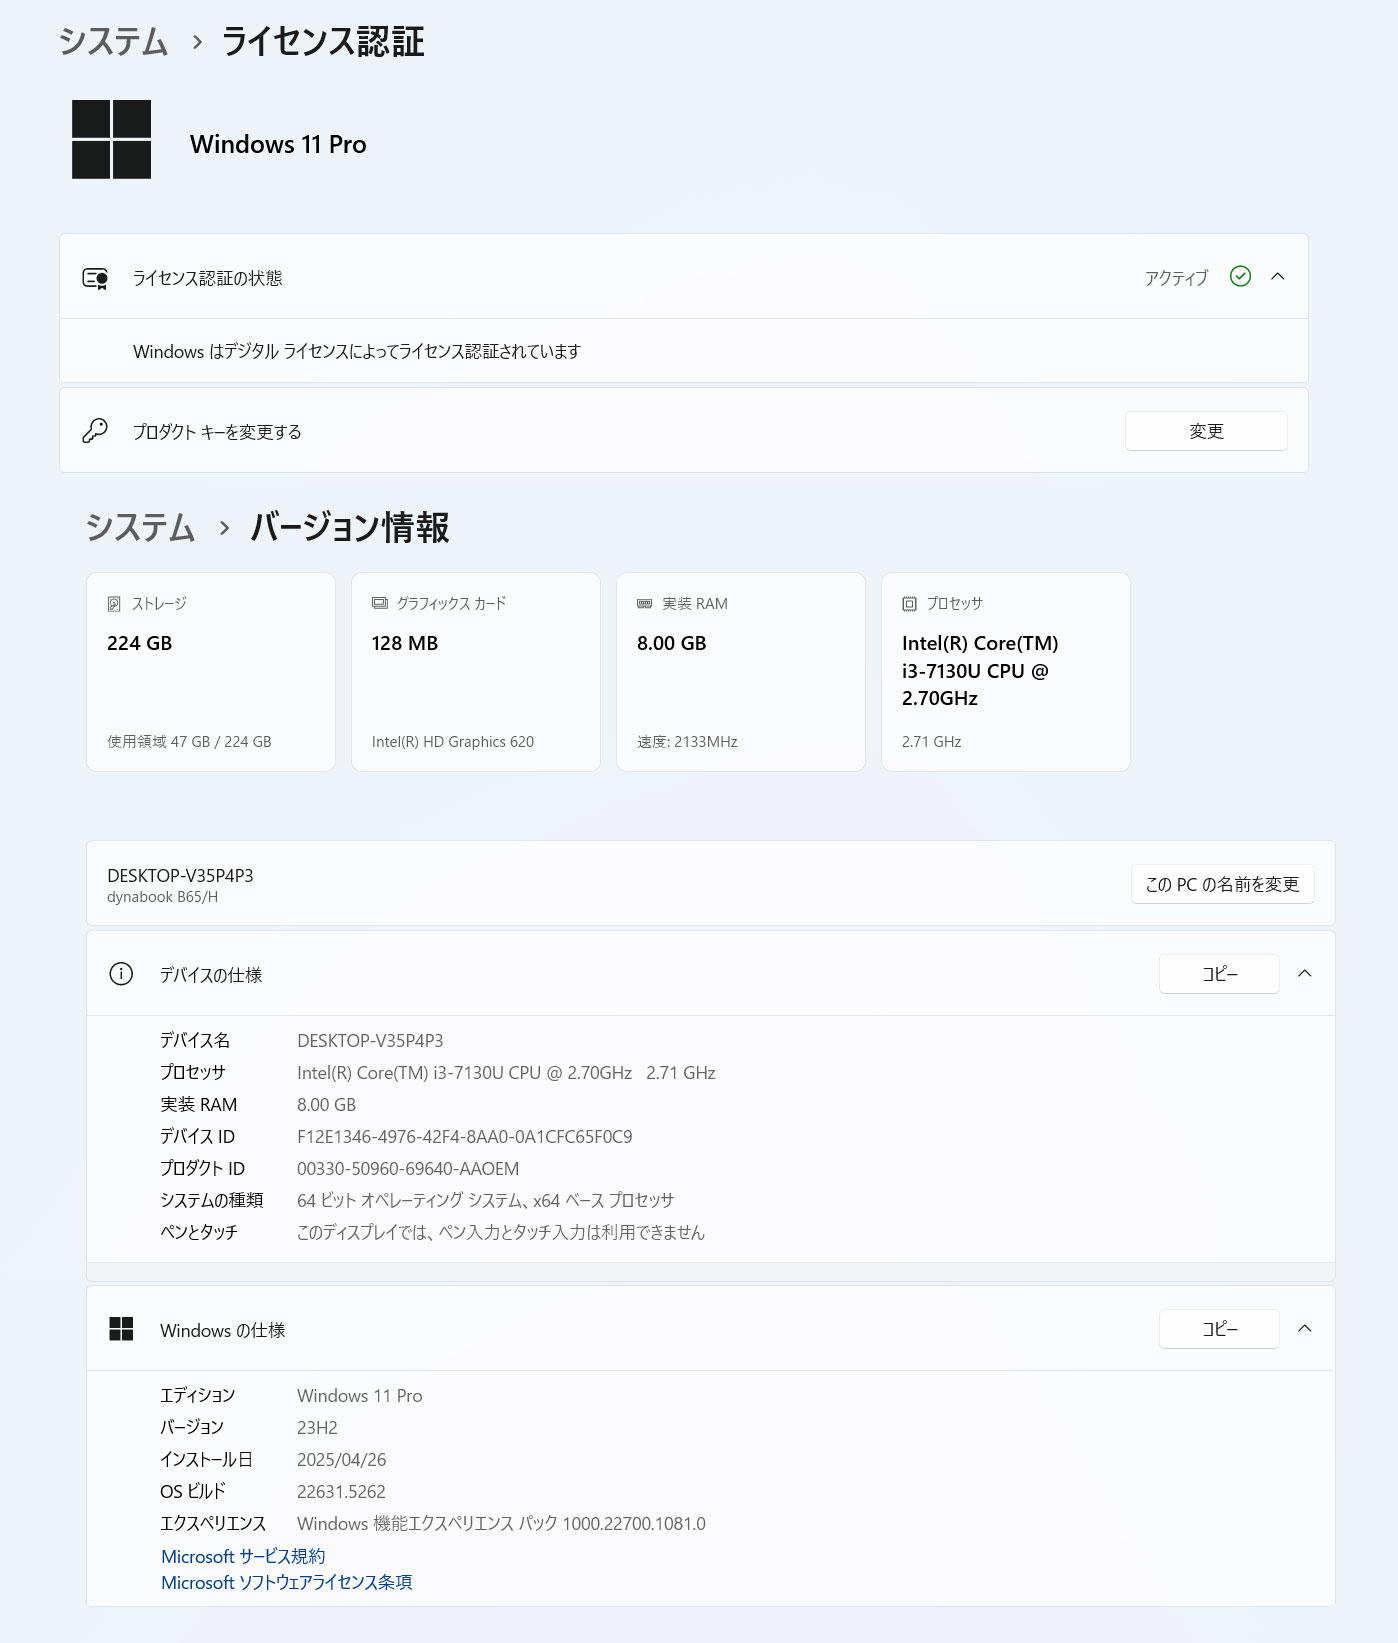Go to システム breadcrumb above ライセンス認証
Viewport: 1398px width, 1643px height.
coord(113,41)
